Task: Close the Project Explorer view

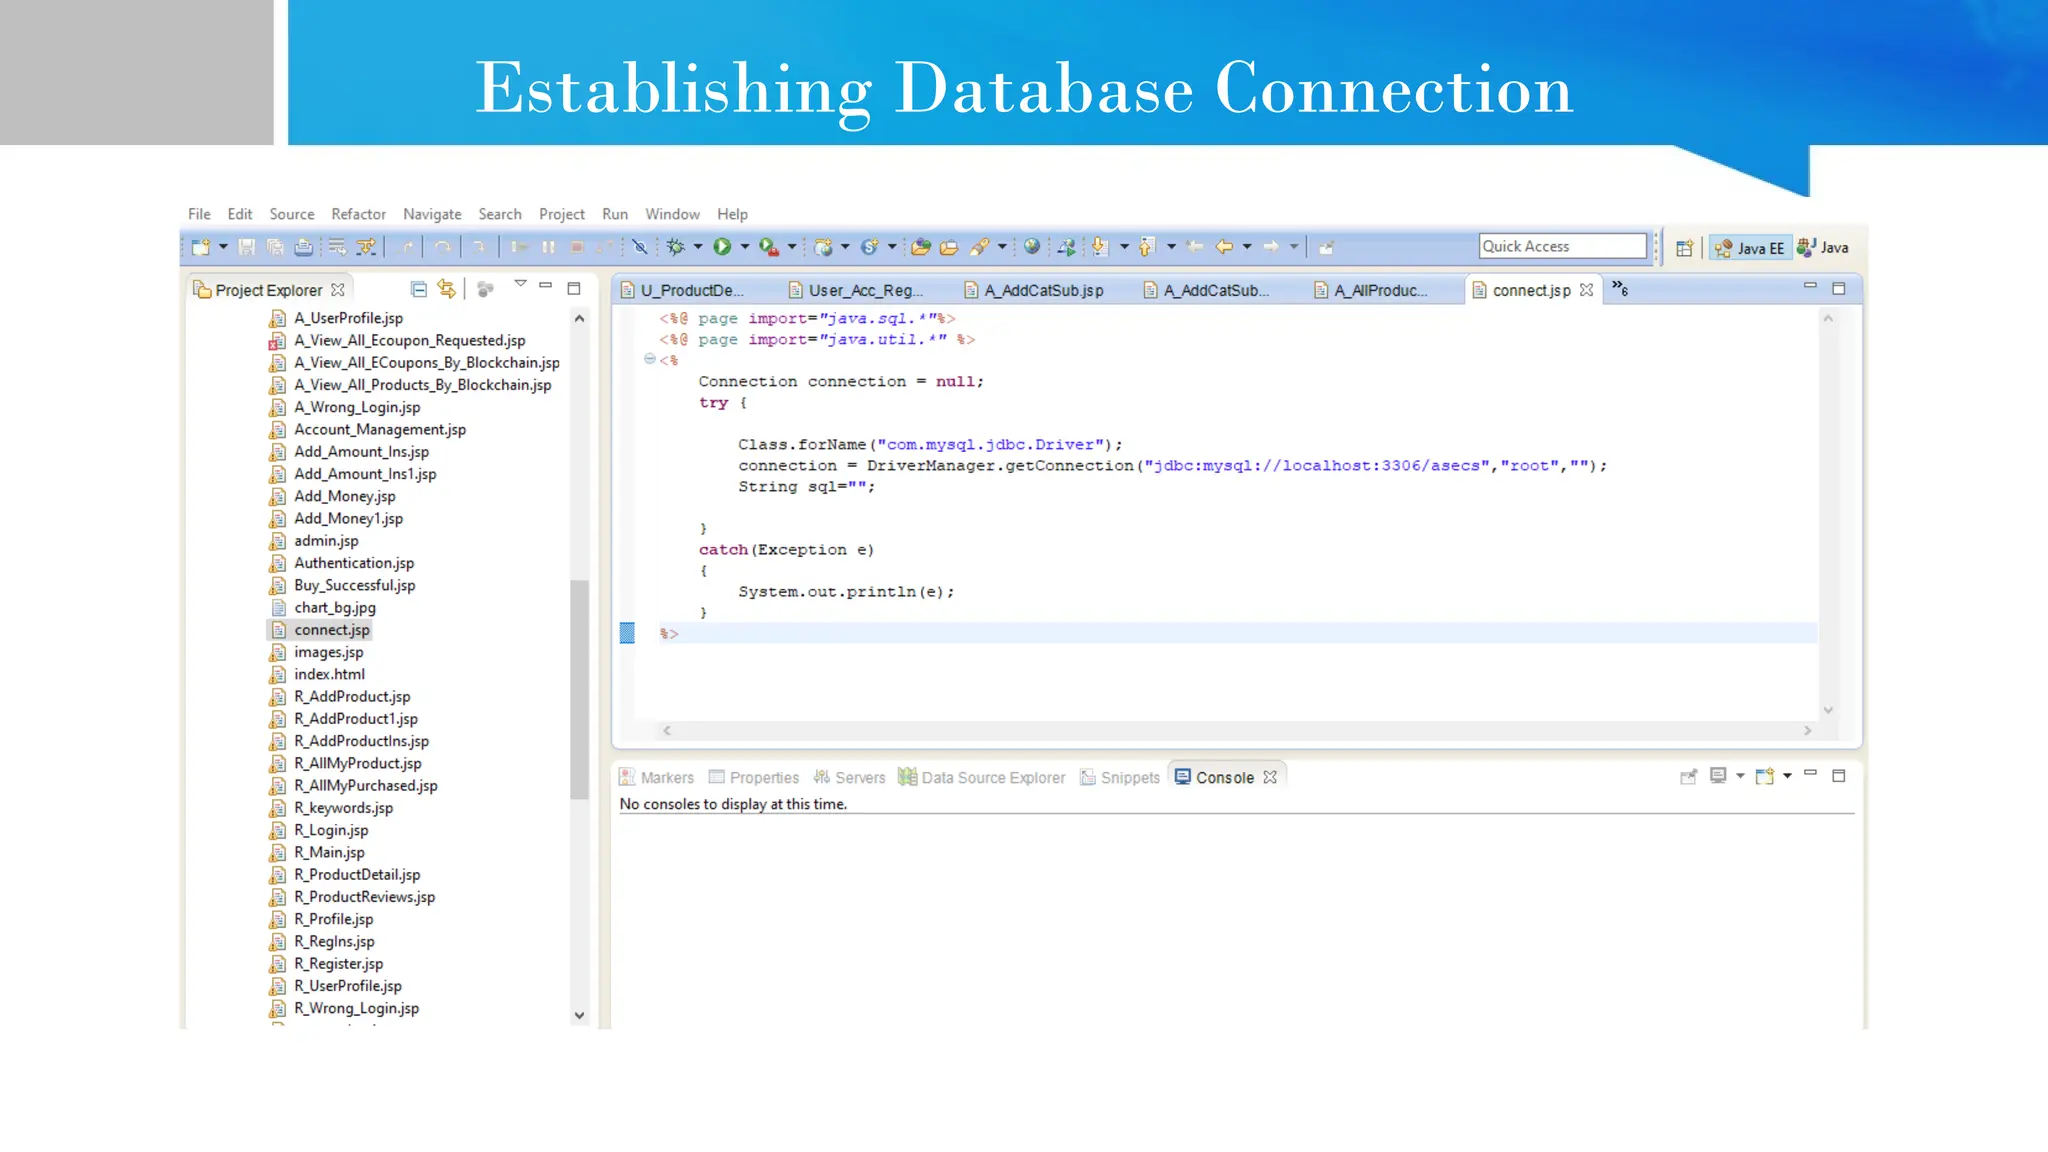Action: 338,290
